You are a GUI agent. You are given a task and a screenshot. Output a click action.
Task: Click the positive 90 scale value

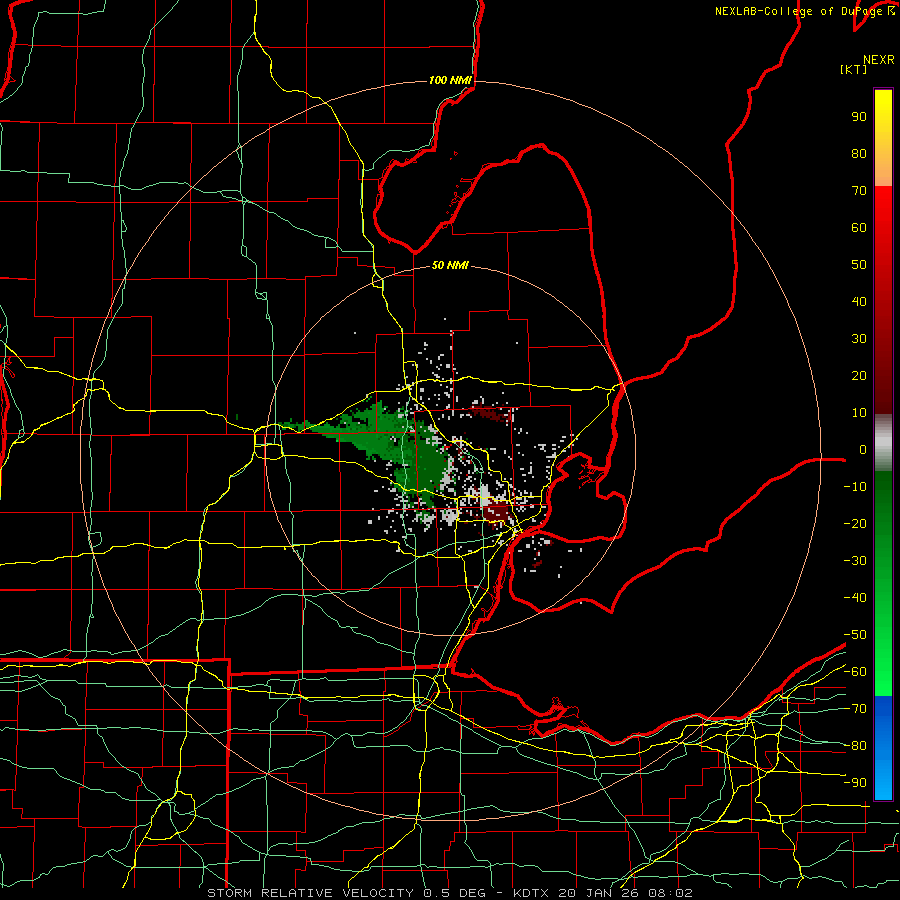859,117
